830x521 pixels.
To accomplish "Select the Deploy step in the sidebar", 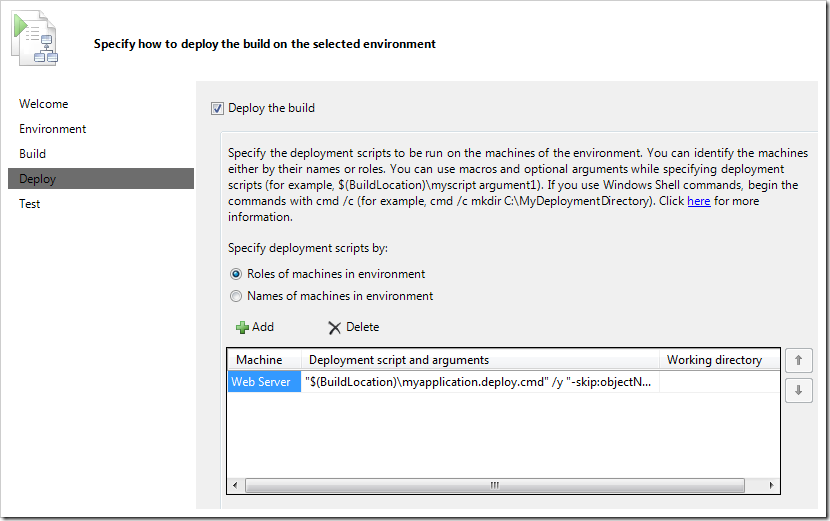I will [x=101, y=178].
